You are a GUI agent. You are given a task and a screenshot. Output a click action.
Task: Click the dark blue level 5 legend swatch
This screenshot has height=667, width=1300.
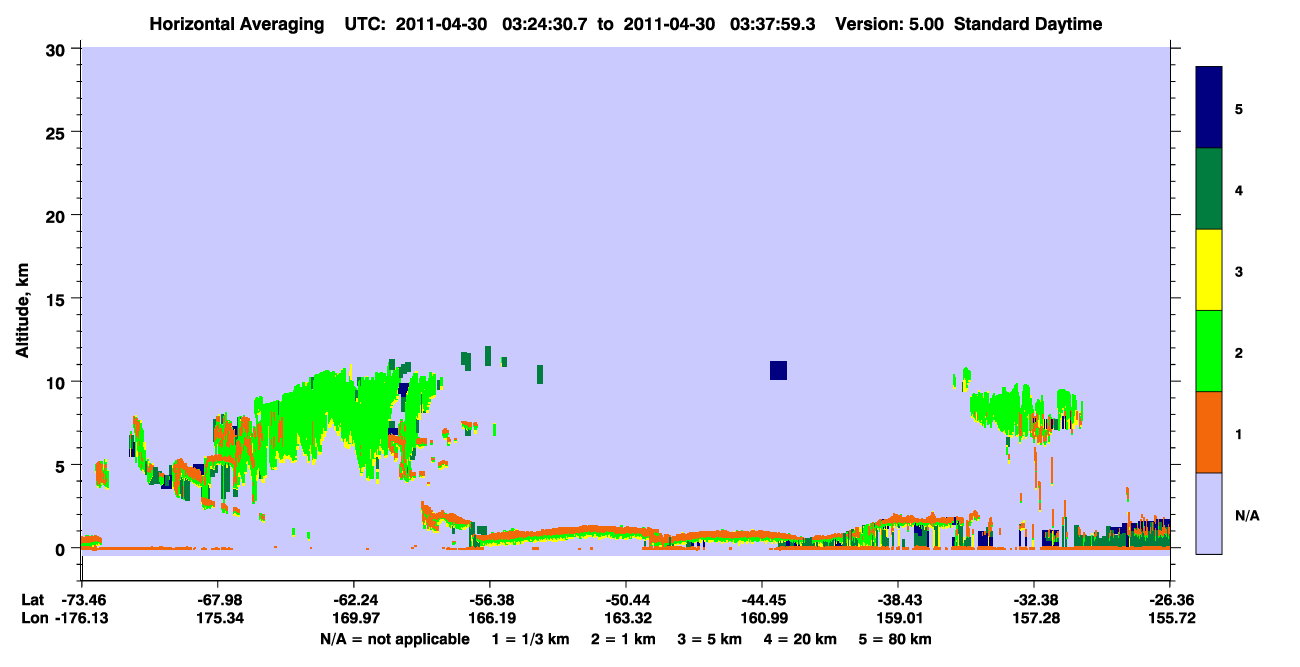point(1209,108)
